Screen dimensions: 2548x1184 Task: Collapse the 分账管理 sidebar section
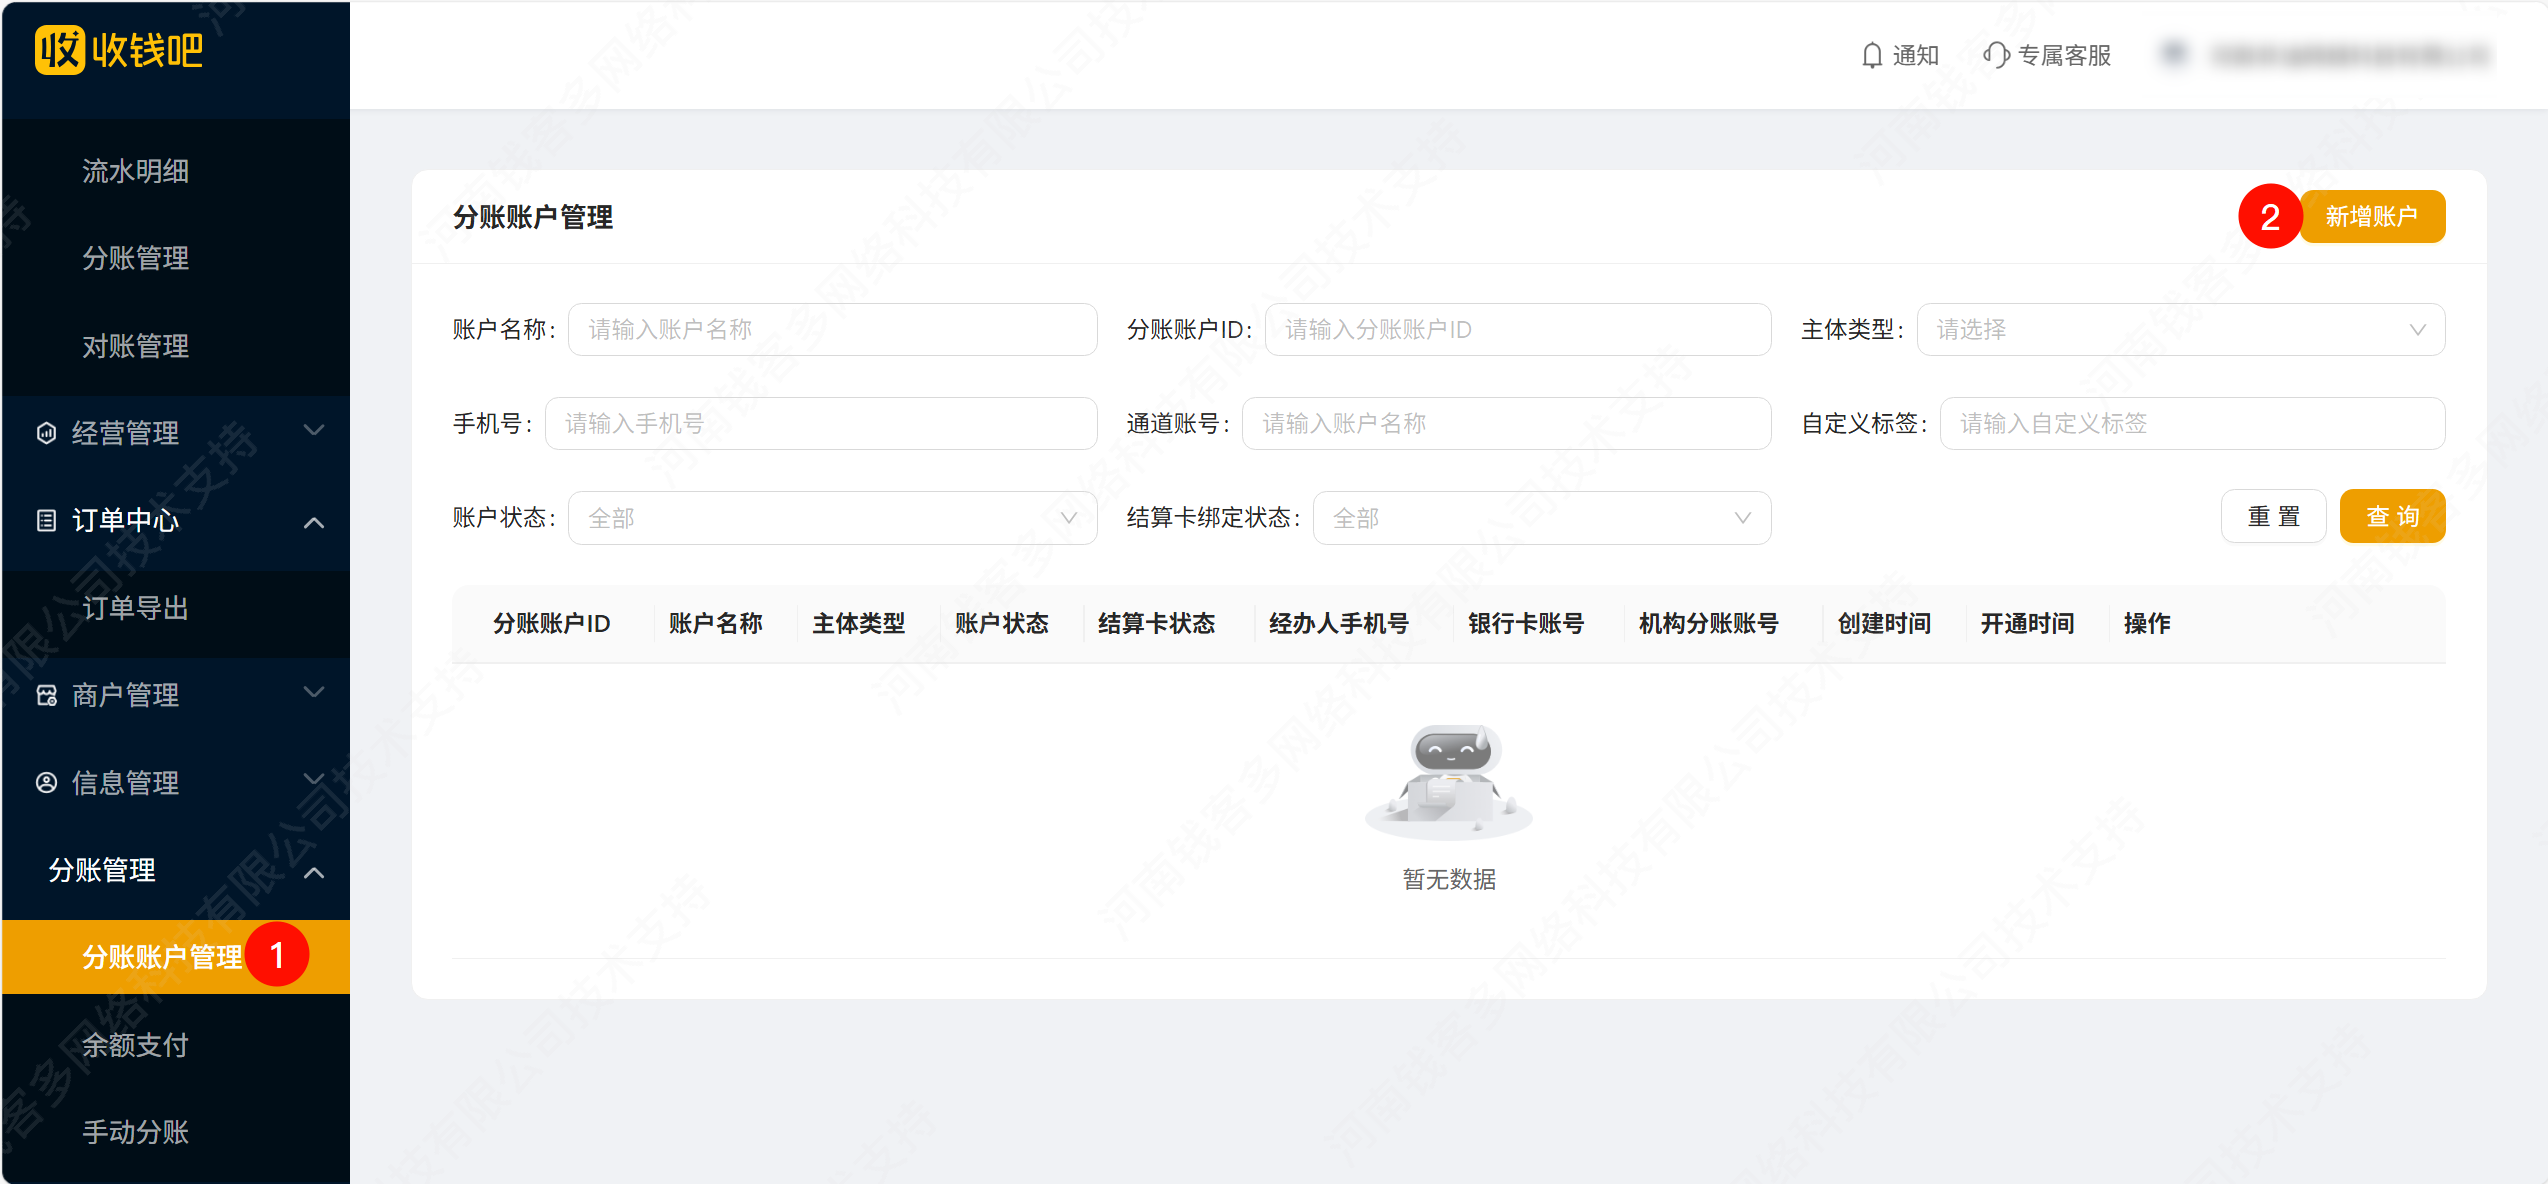click(314, 872)
